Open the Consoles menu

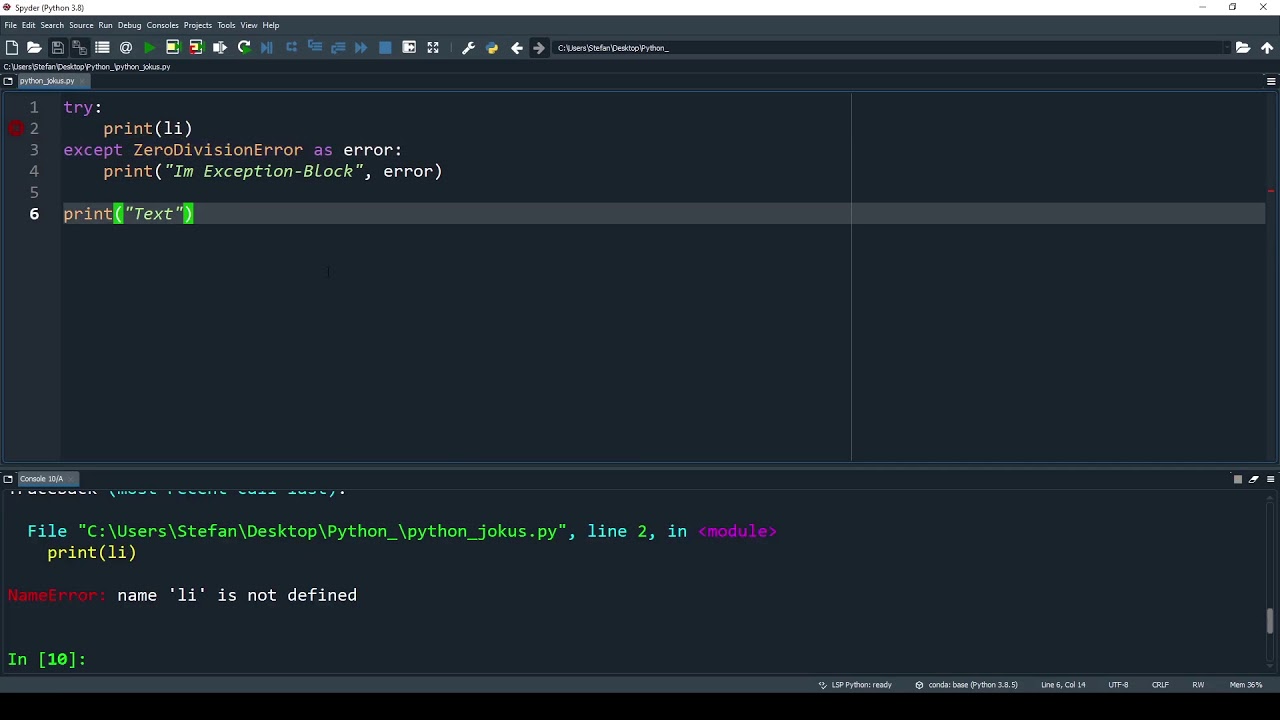162,25
